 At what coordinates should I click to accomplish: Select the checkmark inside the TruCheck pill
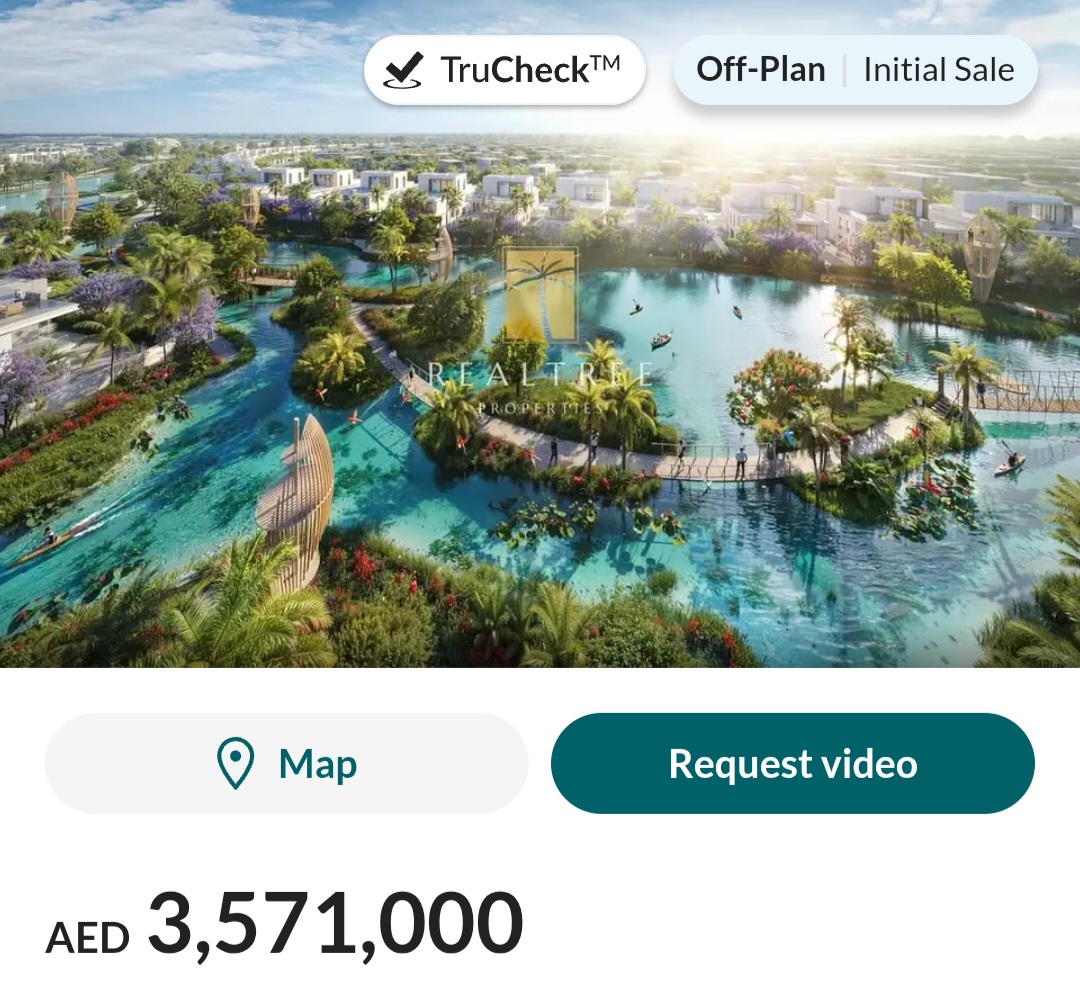pyautogui.click(x=405, y=66)
